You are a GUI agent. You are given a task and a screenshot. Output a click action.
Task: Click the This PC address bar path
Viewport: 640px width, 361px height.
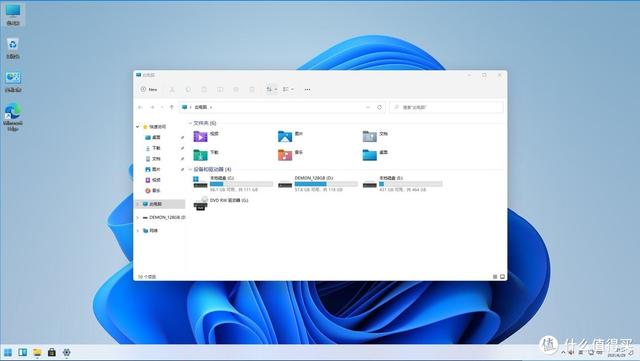pyautogui.click(x=200, y=107)
